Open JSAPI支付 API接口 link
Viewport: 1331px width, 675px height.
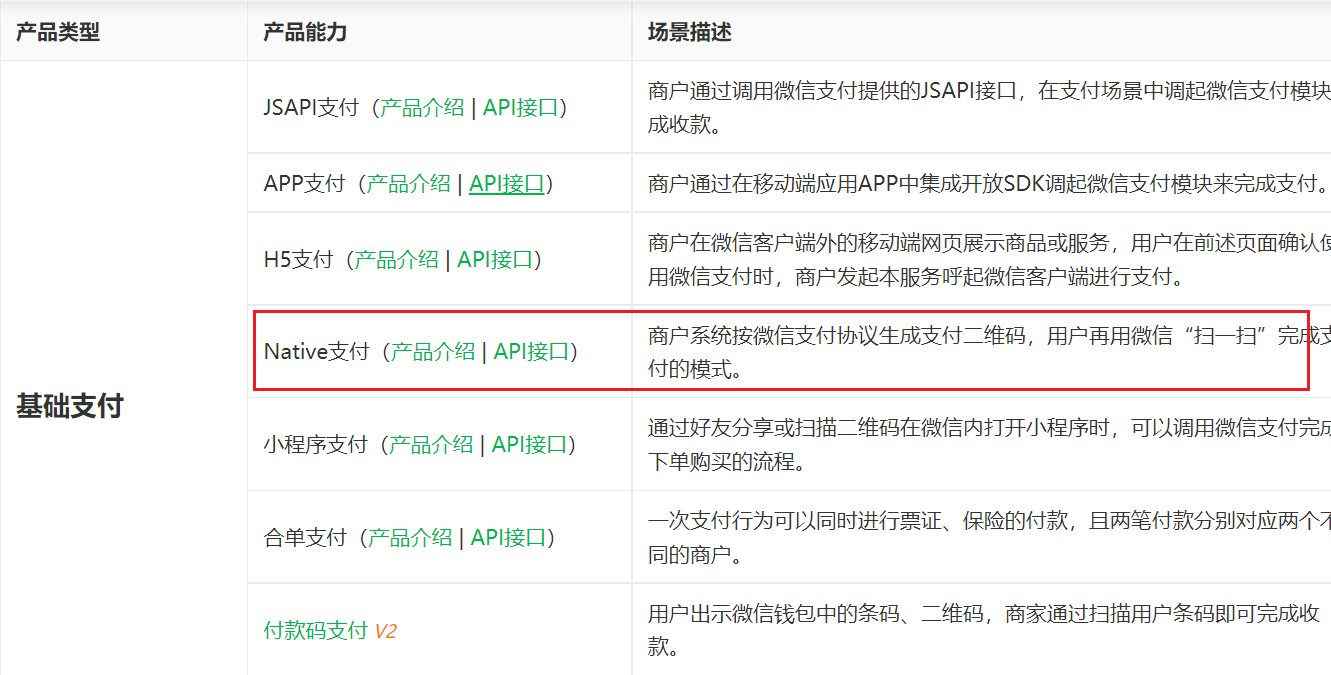click(x=520, y=108)
